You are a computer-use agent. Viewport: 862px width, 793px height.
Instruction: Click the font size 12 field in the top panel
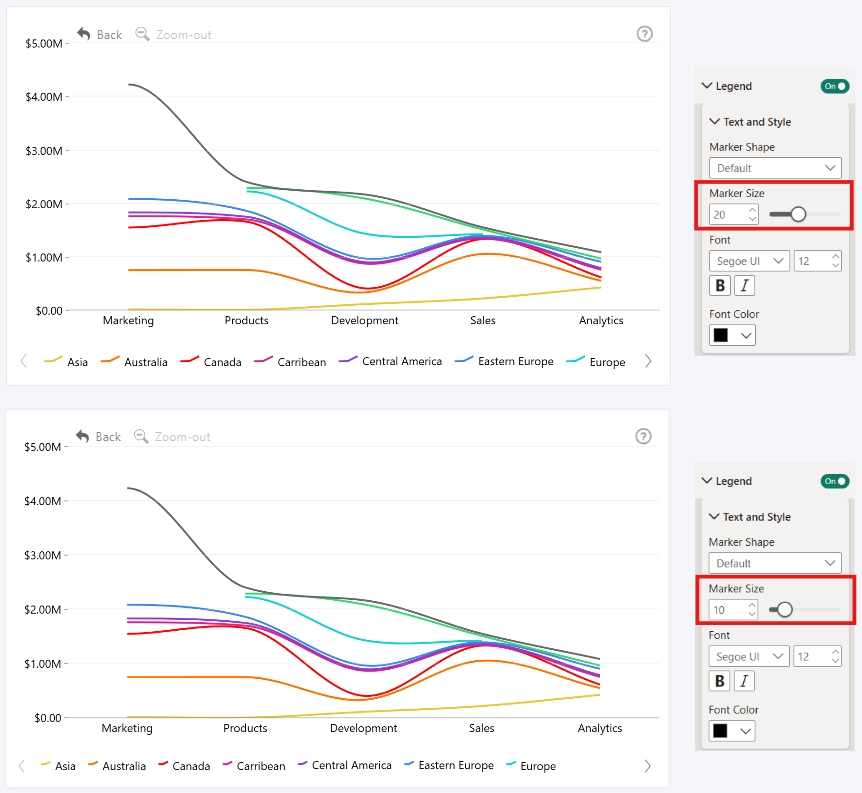pos(817,261)
